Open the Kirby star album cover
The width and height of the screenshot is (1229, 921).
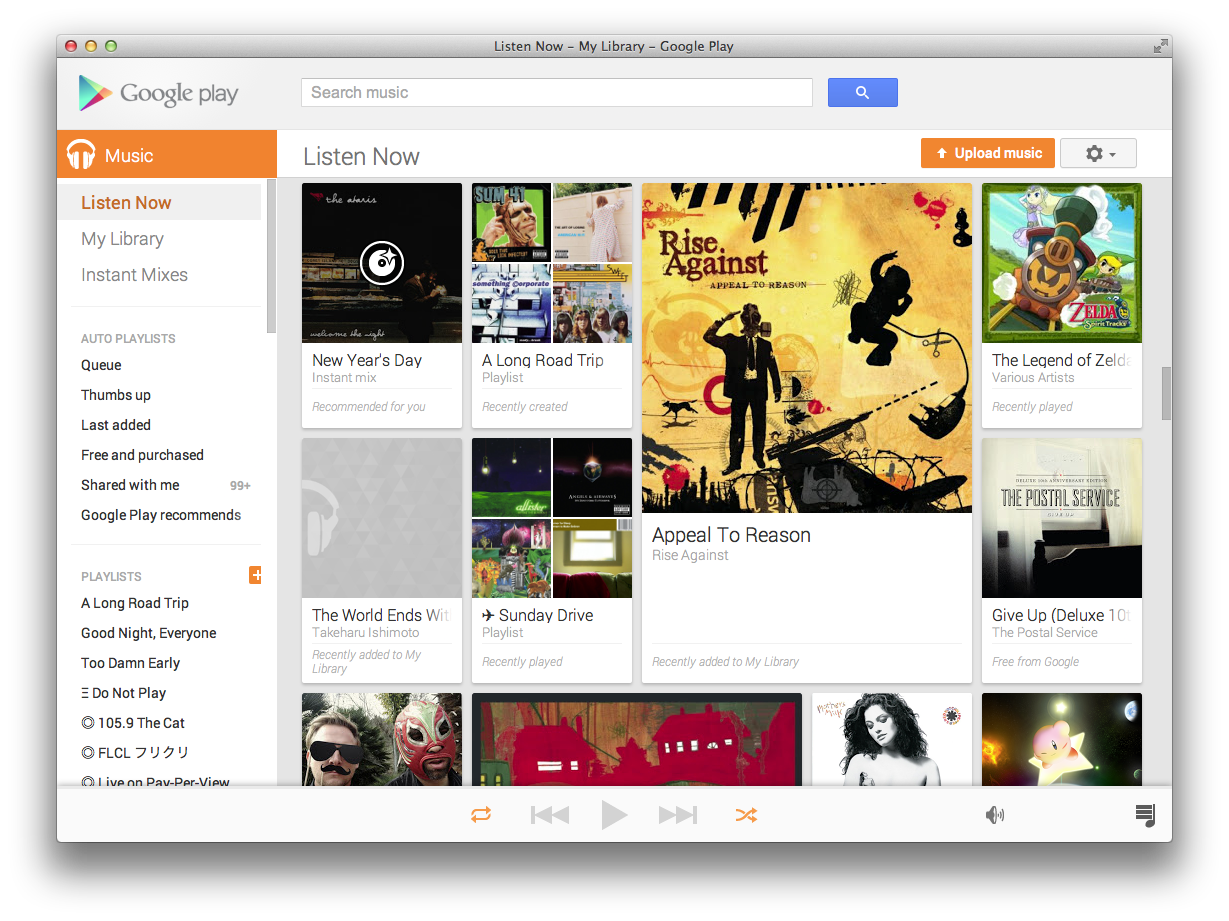click(x=1062, y=739)
